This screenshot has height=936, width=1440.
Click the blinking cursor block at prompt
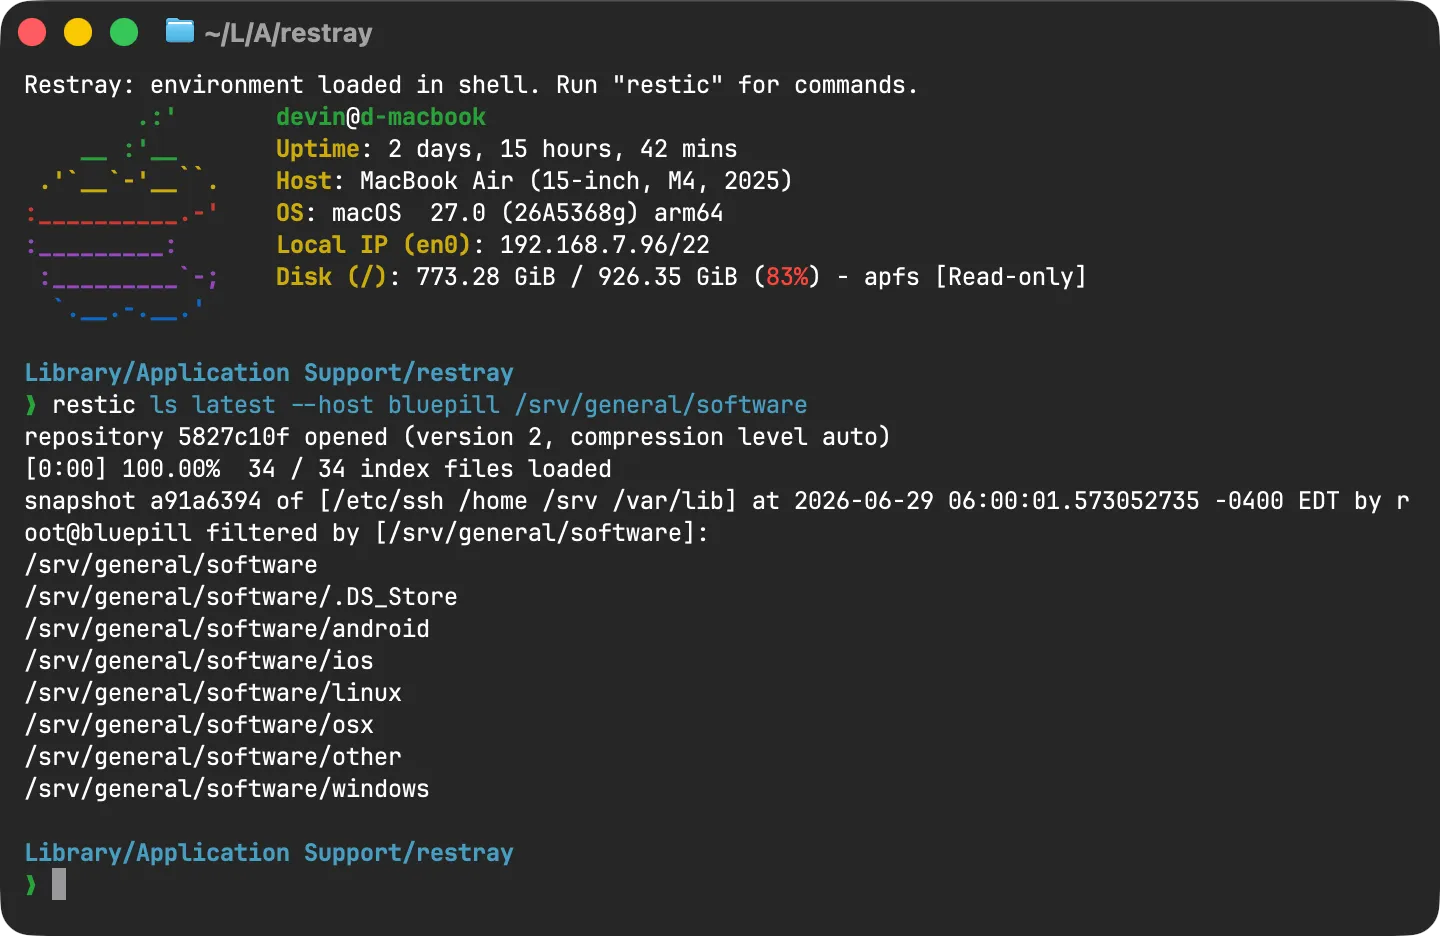point(59,884)
